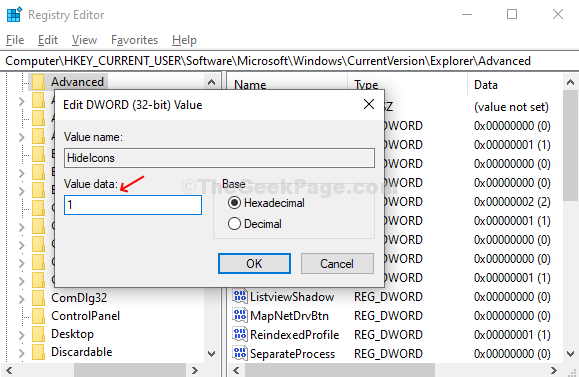Select the Discardable key in tree
The width and height of the screenshot is (579, 377).
(x=82, y=352)
